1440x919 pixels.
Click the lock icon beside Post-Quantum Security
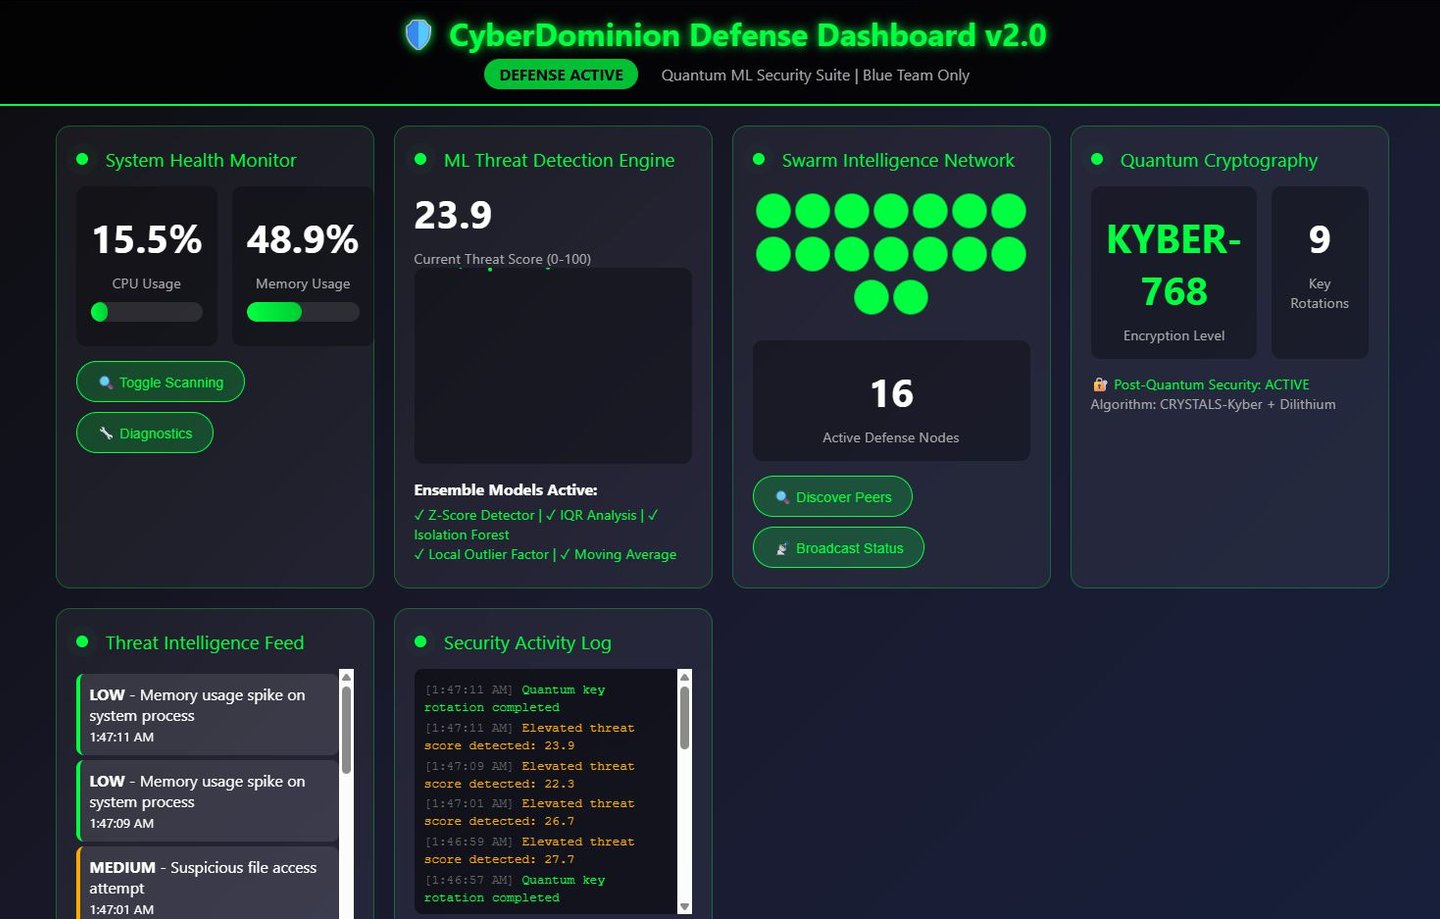click(x=1100, y=384)
